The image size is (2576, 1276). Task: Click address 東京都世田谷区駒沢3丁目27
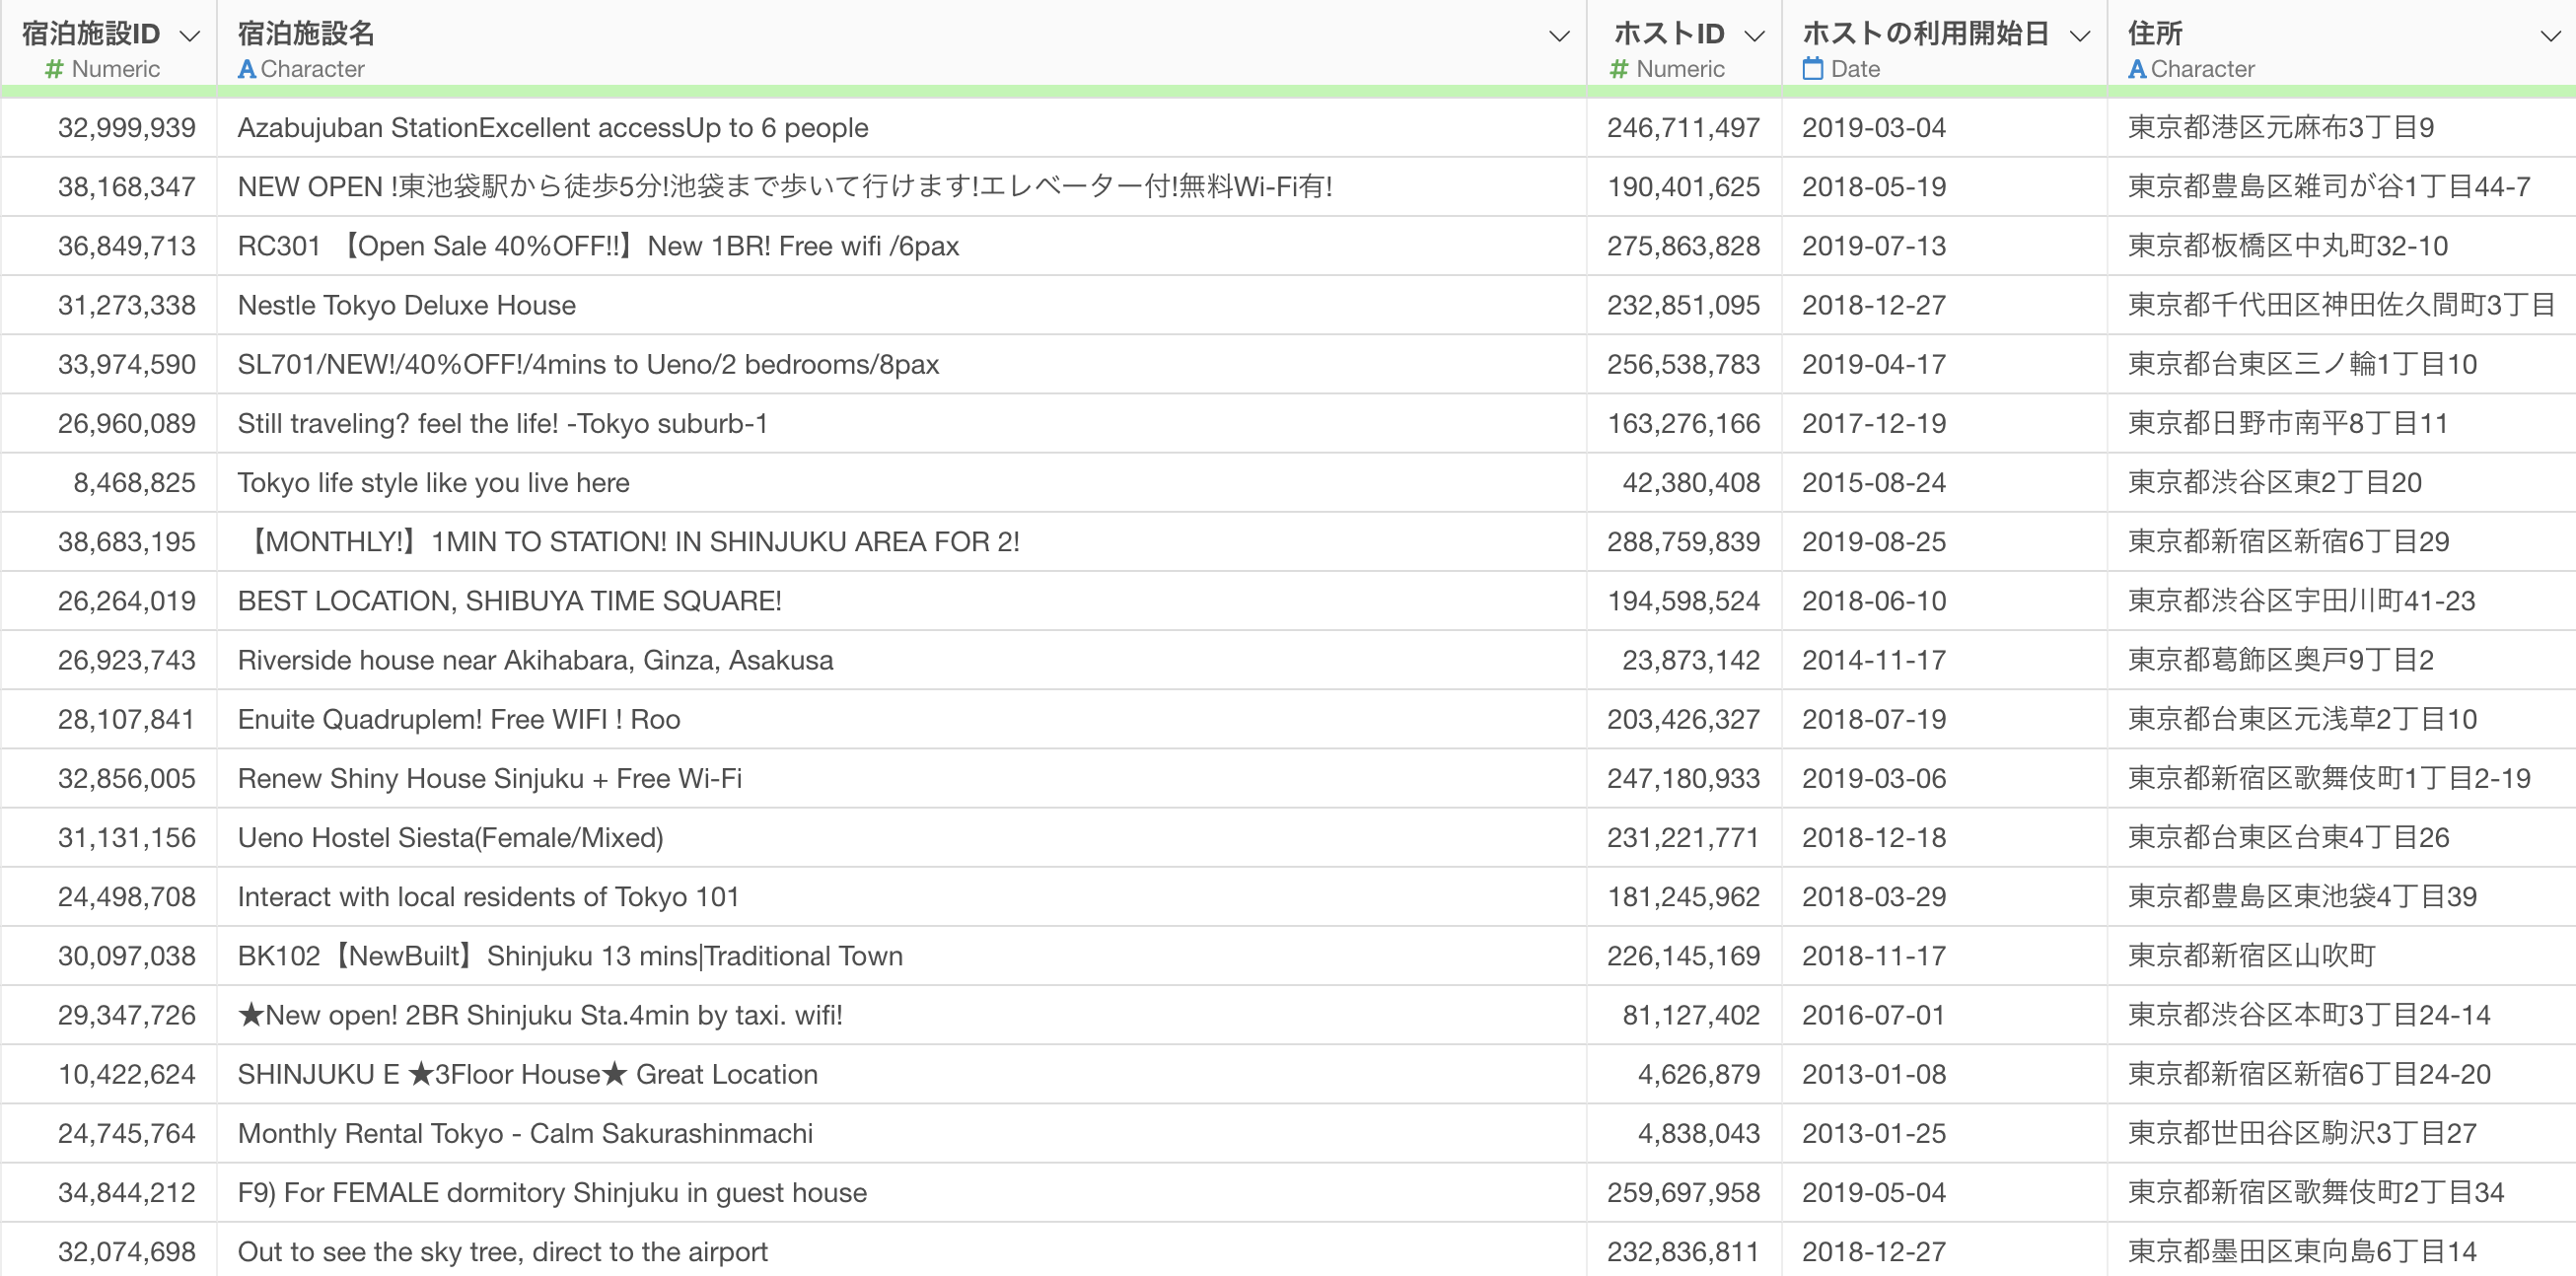pos(2302,1133)
